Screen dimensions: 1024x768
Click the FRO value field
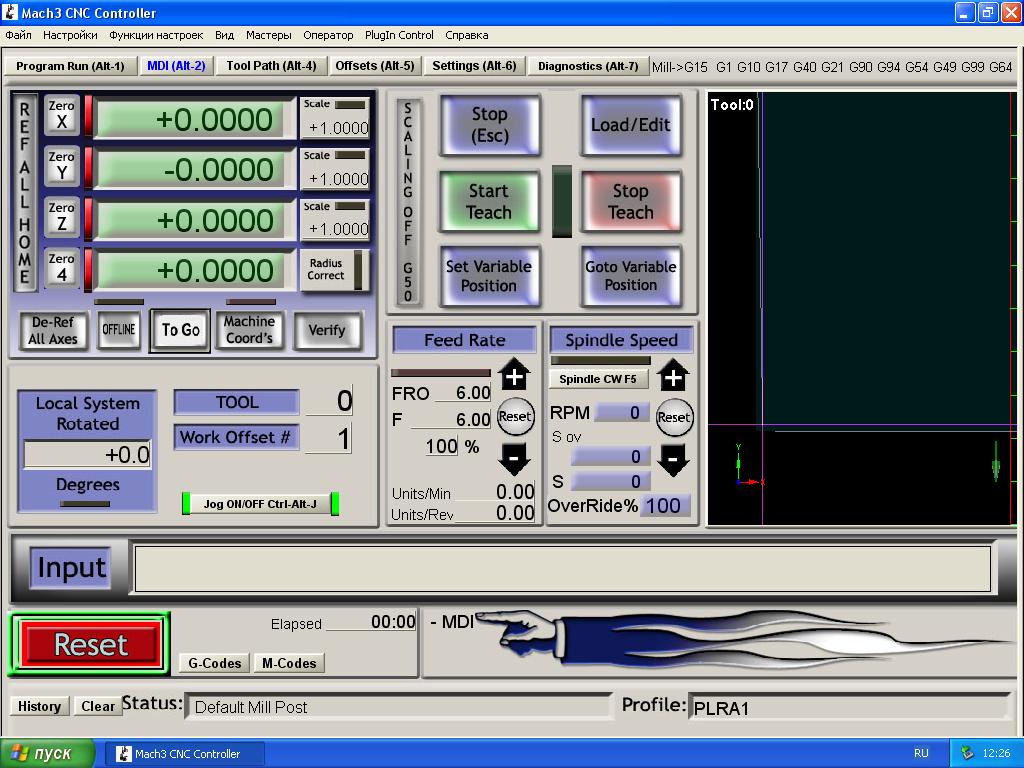(462, 392)
